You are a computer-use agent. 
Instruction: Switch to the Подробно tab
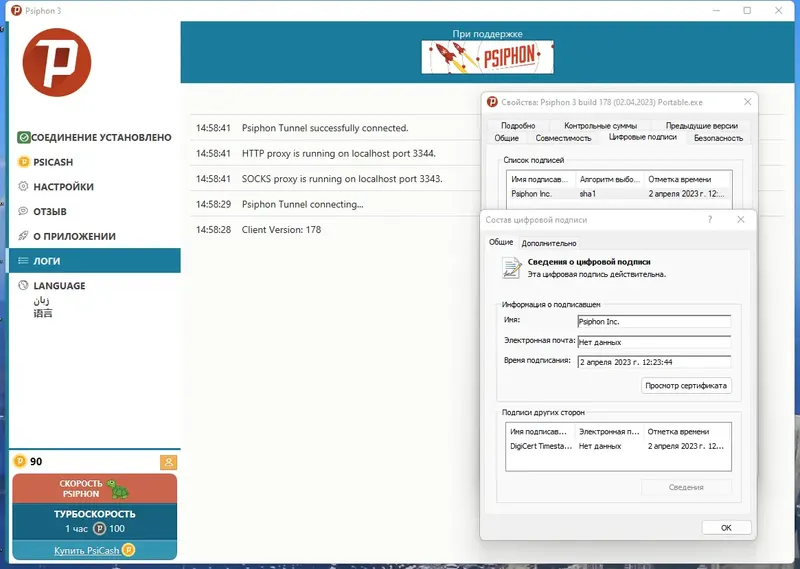[518, 126]
